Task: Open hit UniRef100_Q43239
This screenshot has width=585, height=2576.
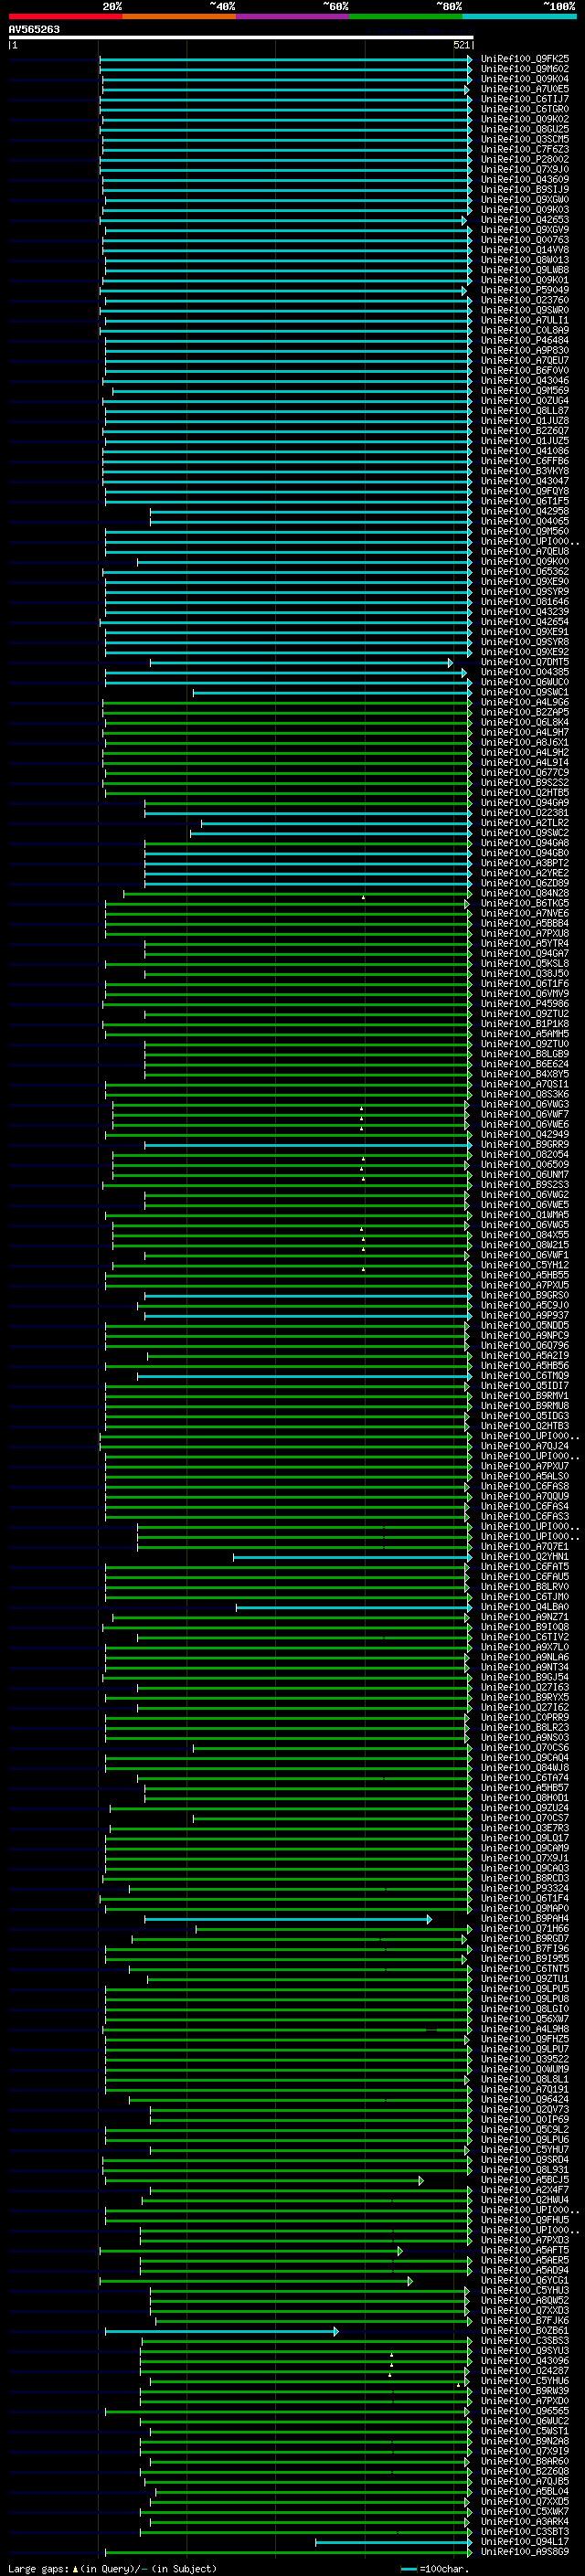Action: coord(525,612)
